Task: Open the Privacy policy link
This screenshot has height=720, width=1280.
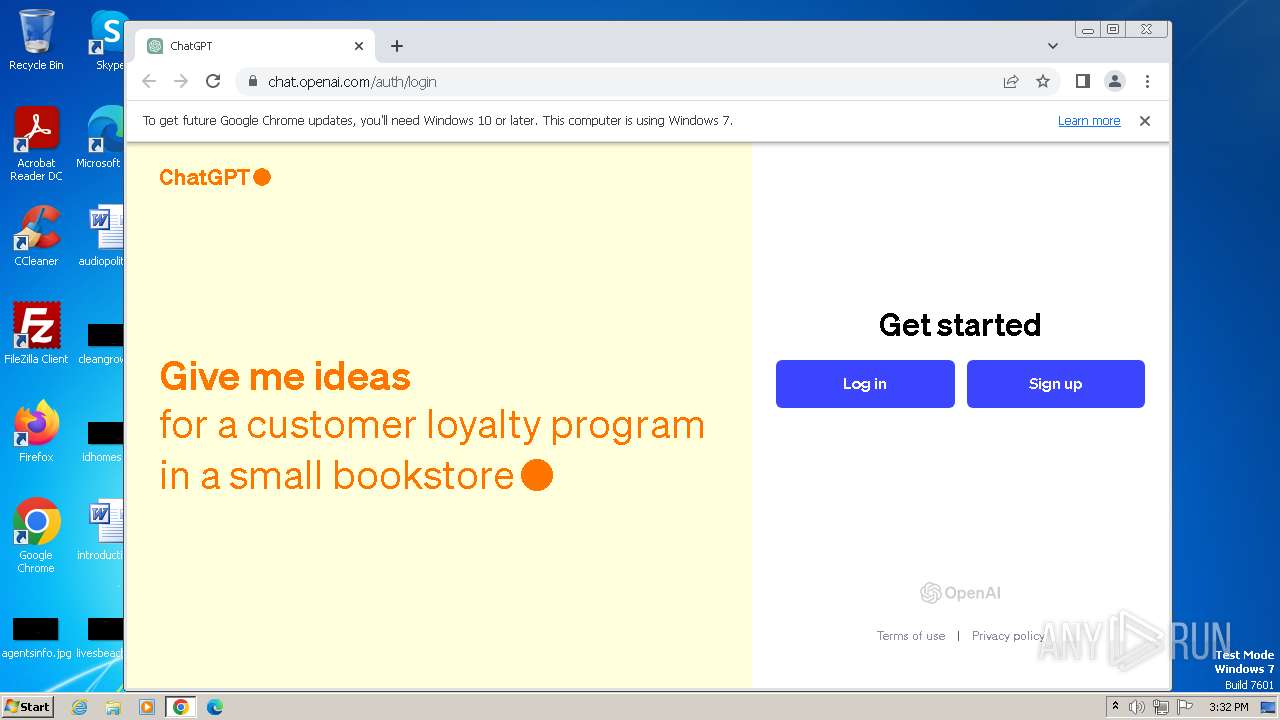Action: coord(1008,636)
